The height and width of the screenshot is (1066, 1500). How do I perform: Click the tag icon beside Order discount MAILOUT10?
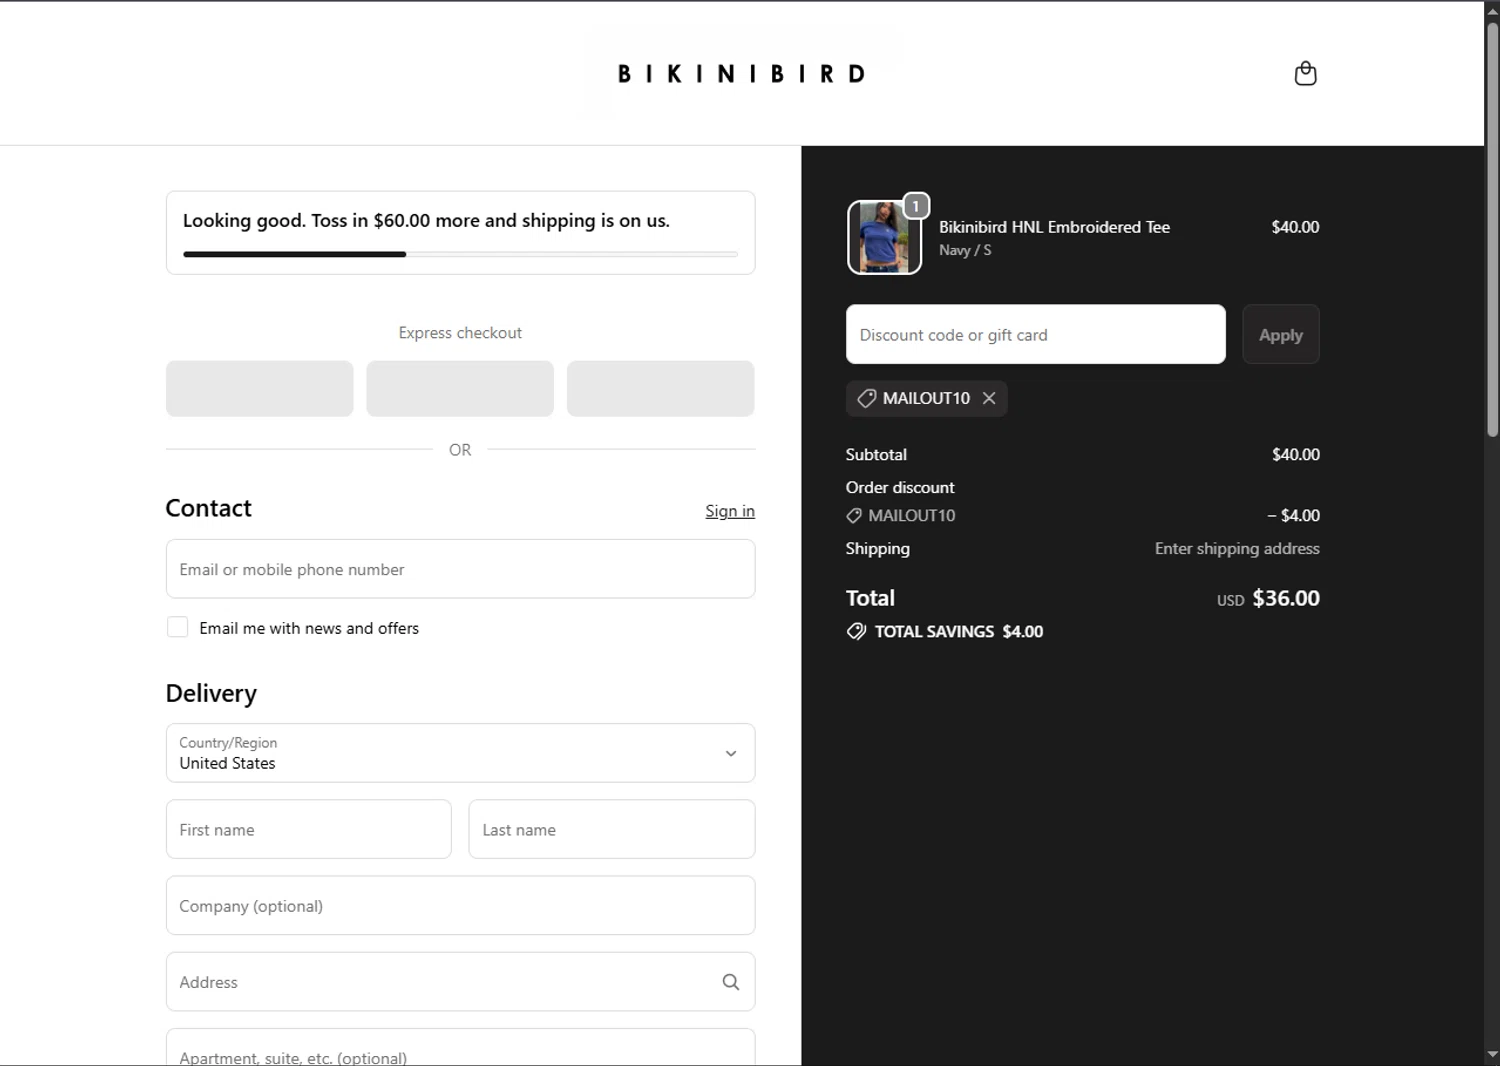click(854, 515)
